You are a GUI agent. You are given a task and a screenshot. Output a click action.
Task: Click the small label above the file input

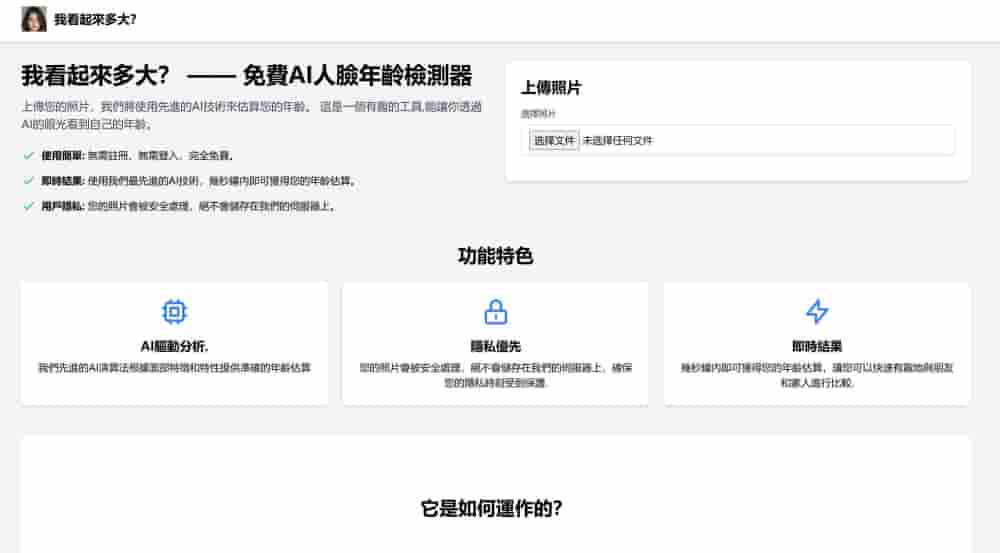(x=538, y=114)
